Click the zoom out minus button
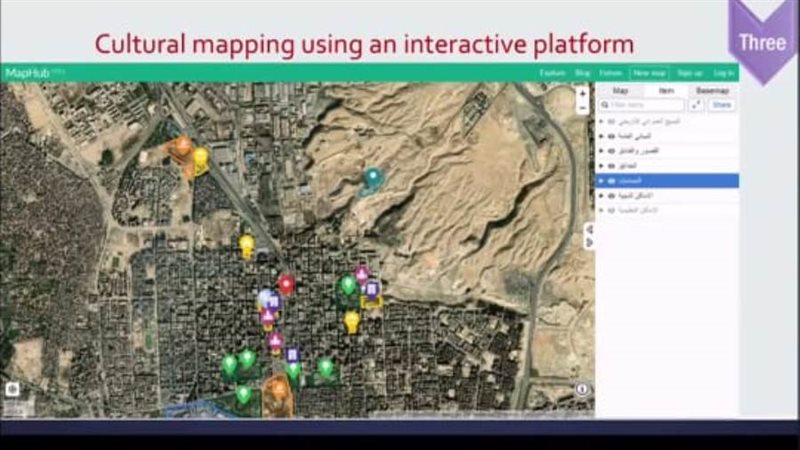The image size is (800, 450). (x=582, y=107)
